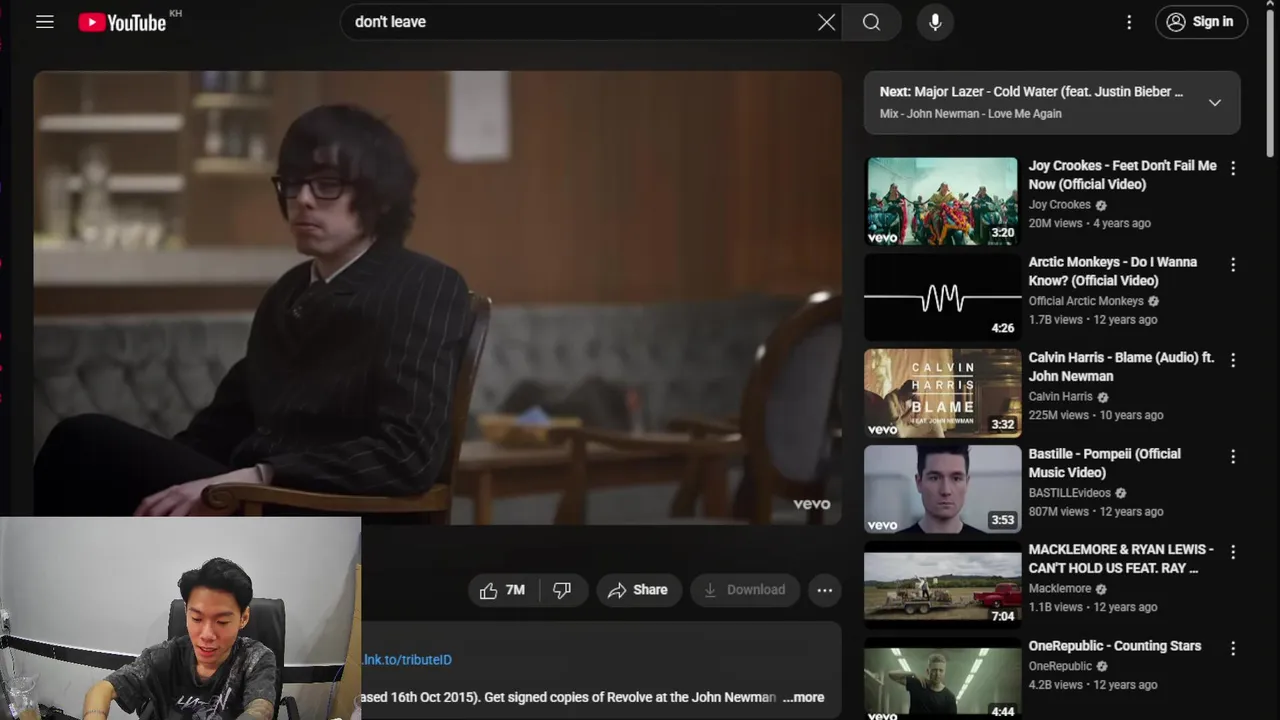The height and width of the screenshot is (720, 1280).
Task: Click title Joy Crookes - Feet Don't Fail Me Now
Action: (x=1122, y=175)
